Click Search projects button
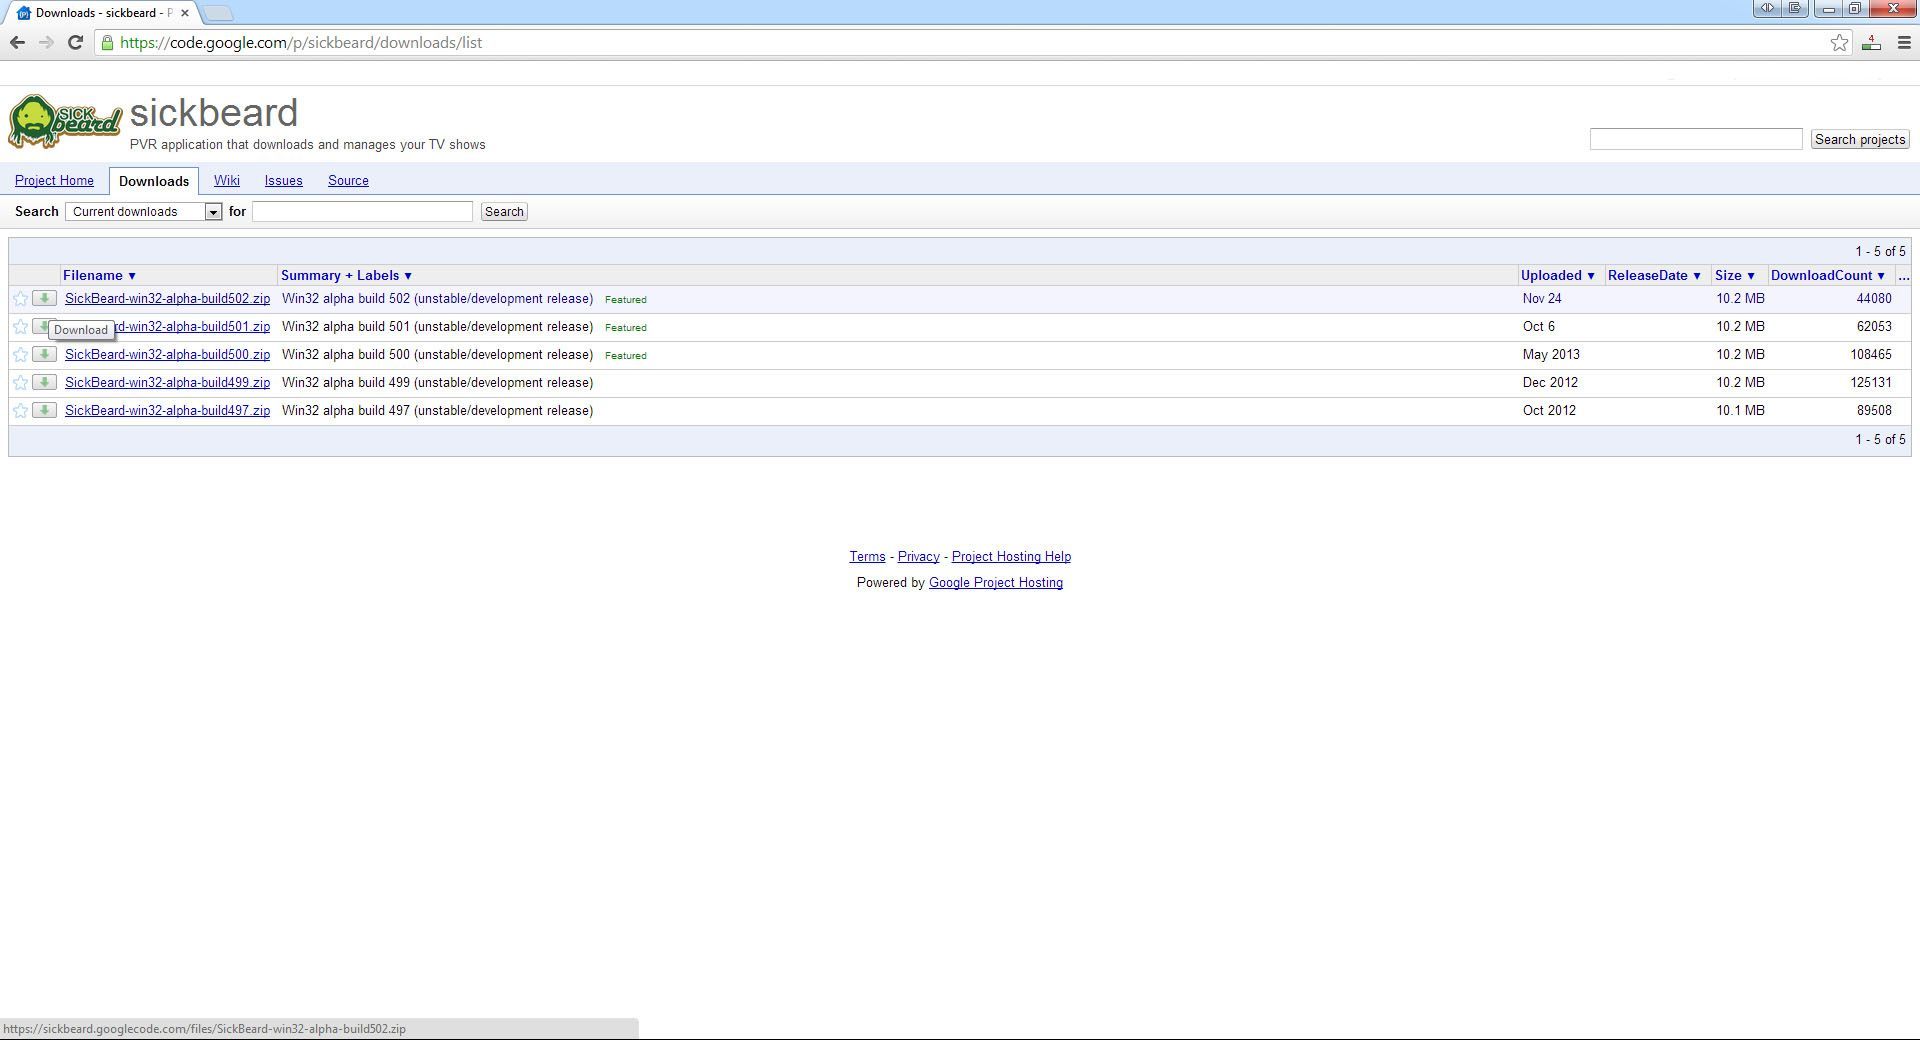This screenshot has width=1920, height=1040. [x=1860, y=140]
